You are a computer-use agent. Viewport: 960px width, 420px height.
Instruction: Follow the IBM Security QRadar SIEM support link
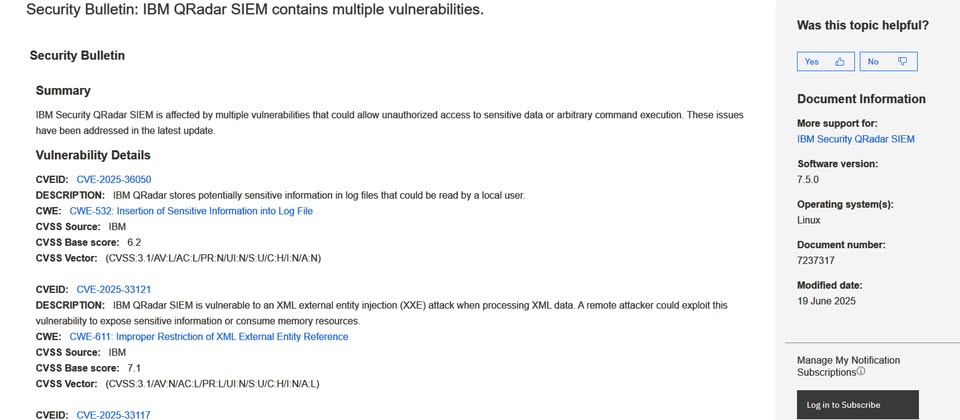click(x=856, y=139)
